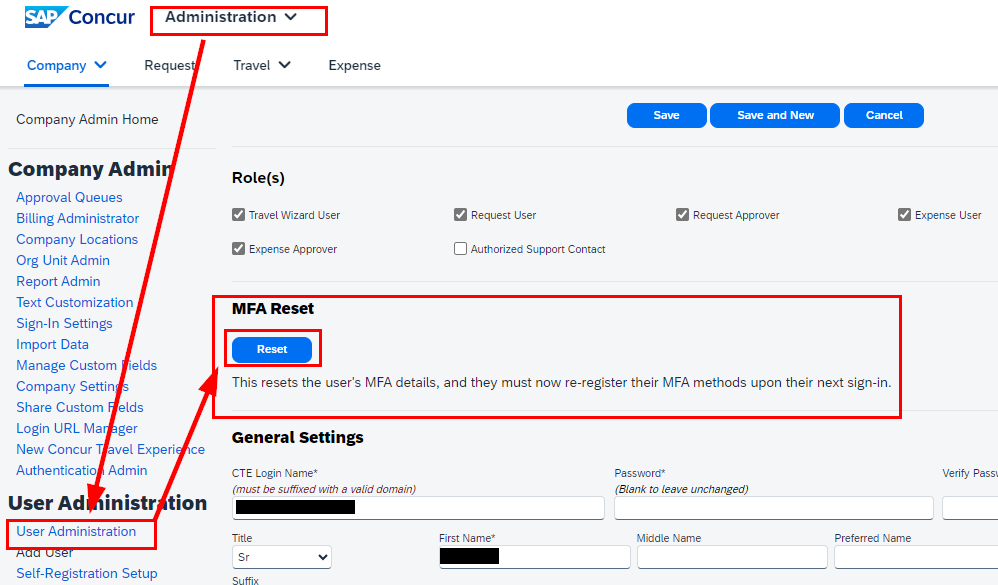998x585 pixels.
Task: Open Sign-In Settings
Action: pyautogui.click(x=64, y=323)
